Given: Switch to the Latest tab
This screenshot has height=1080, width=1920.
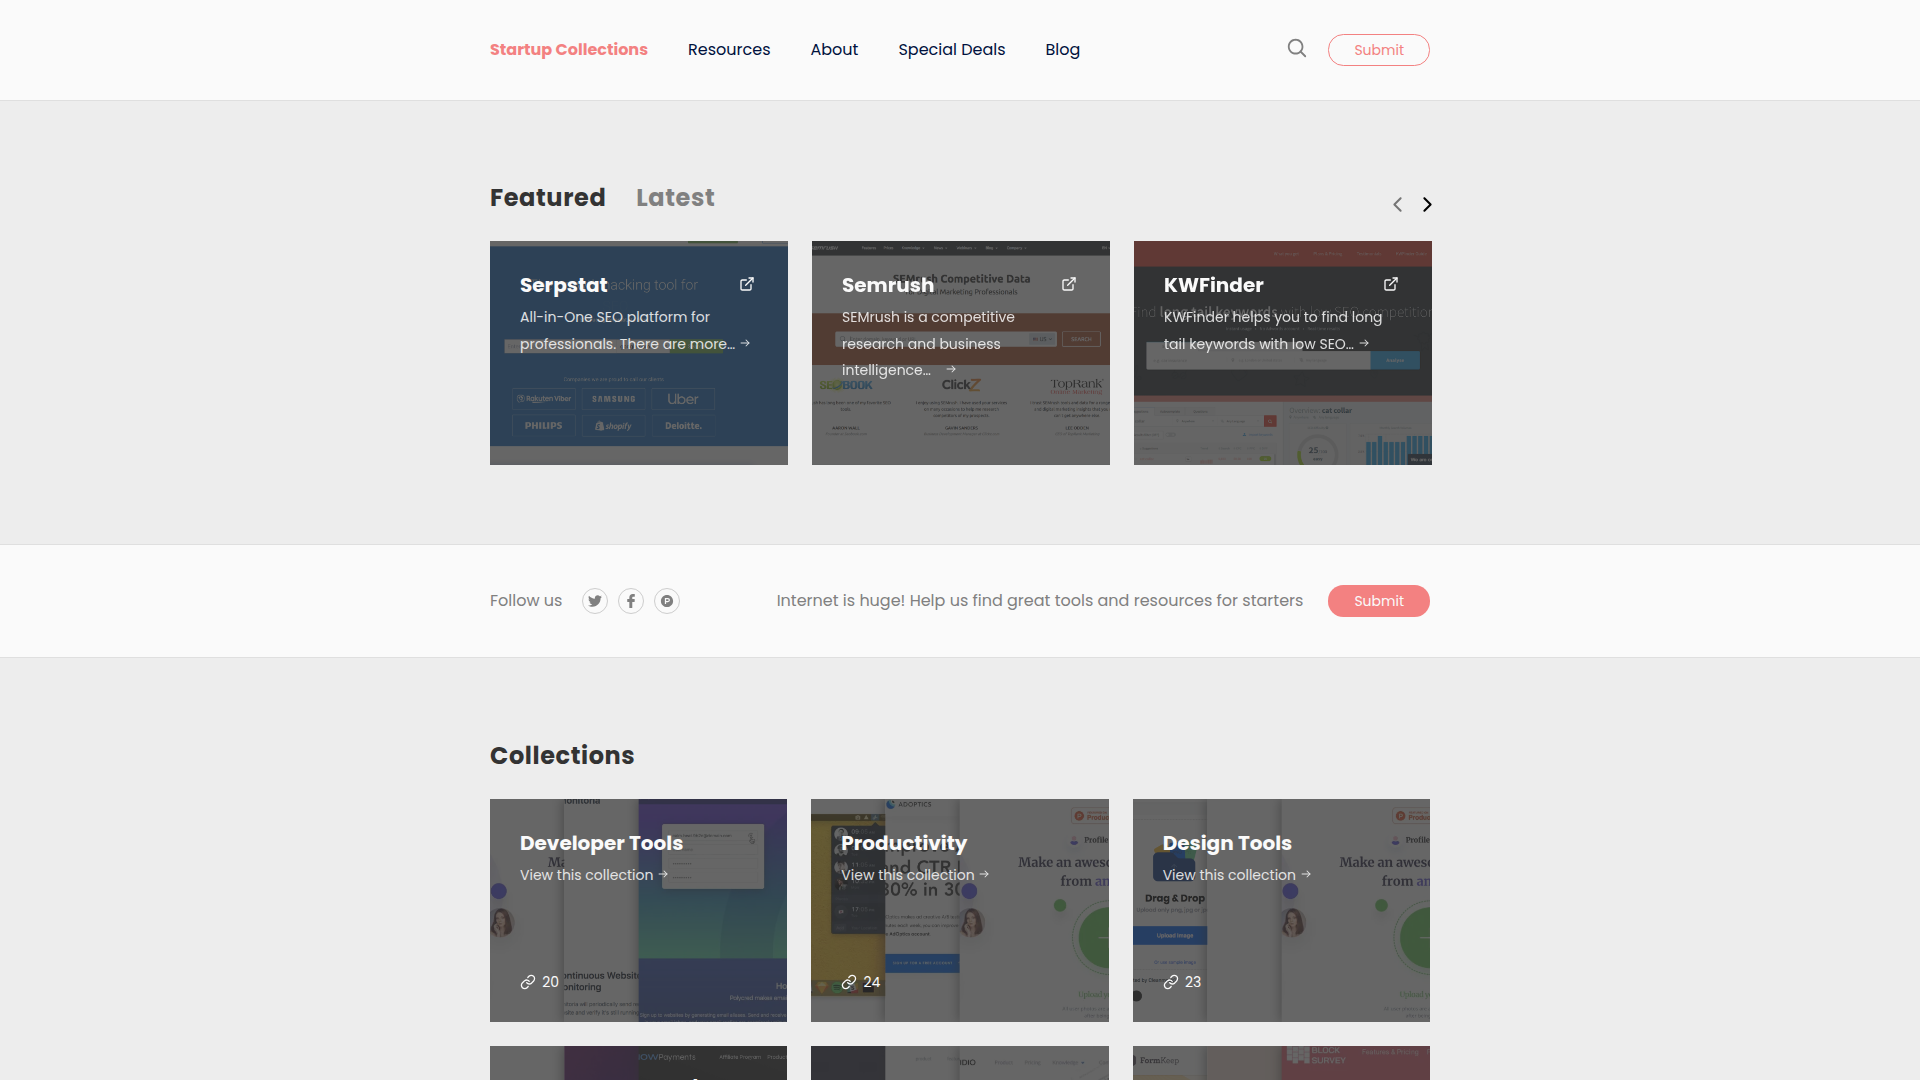Looking at the screenshot, I should [675, 197].
